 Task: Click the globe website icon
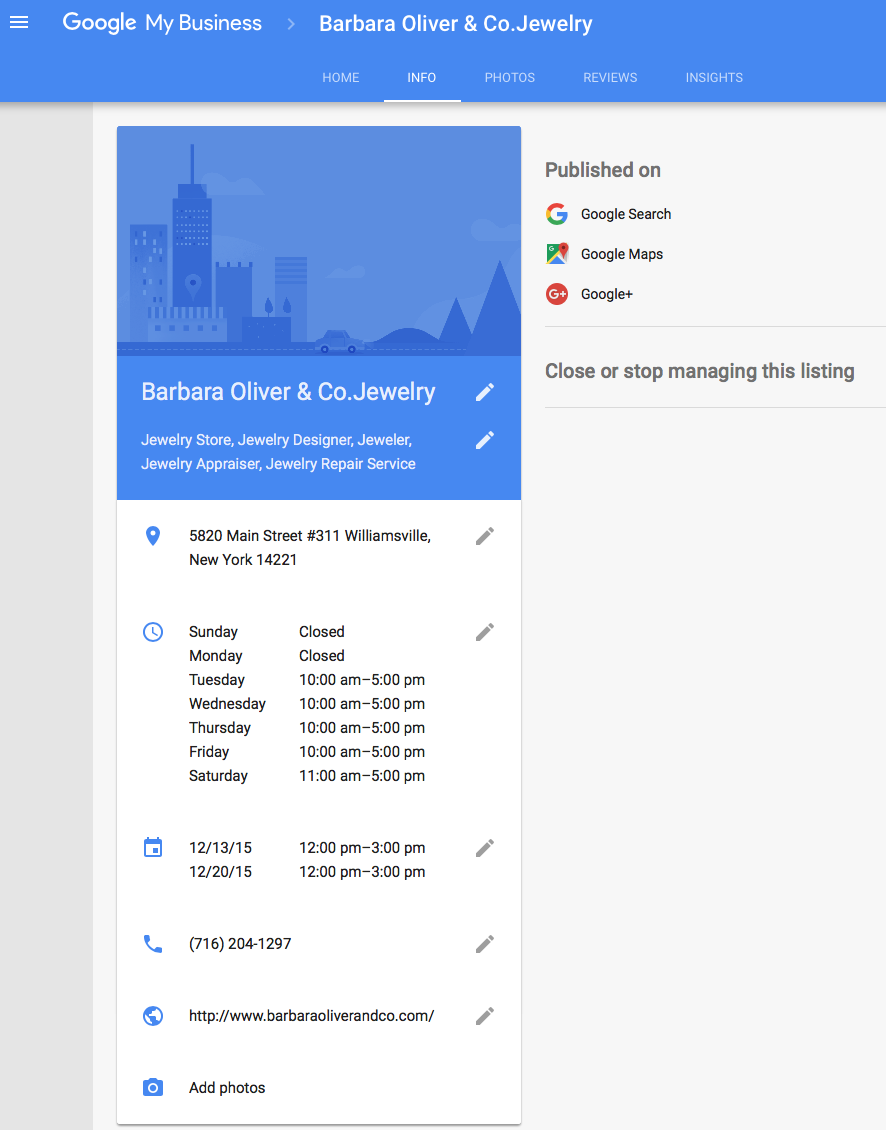tap(153, 1016)
